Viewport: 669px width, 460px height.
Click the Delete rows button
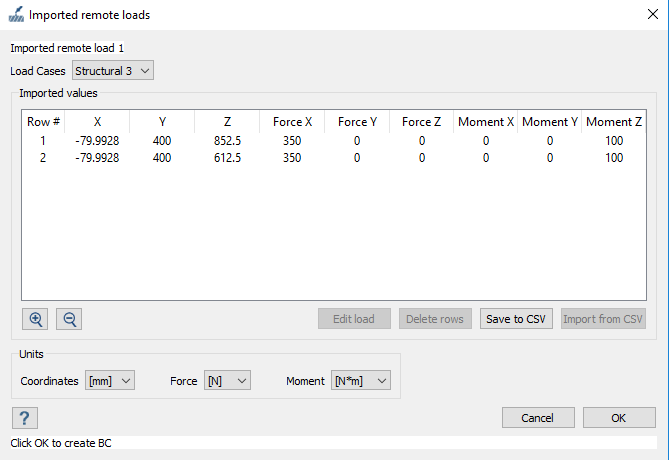[x=435, y=319]
